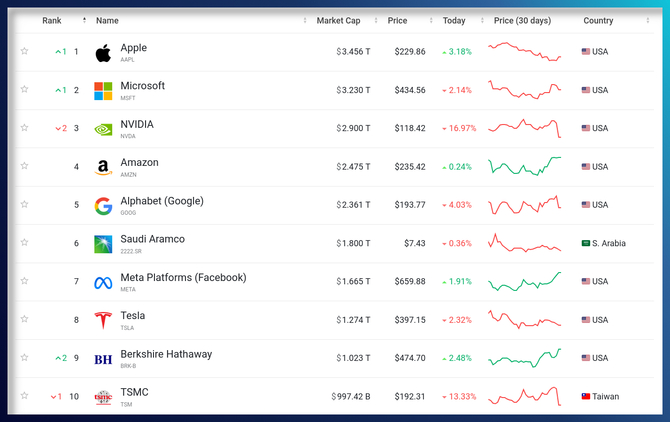Open the Berkshire Hathaway company link

pyautogui.click(x=166, y=355)
